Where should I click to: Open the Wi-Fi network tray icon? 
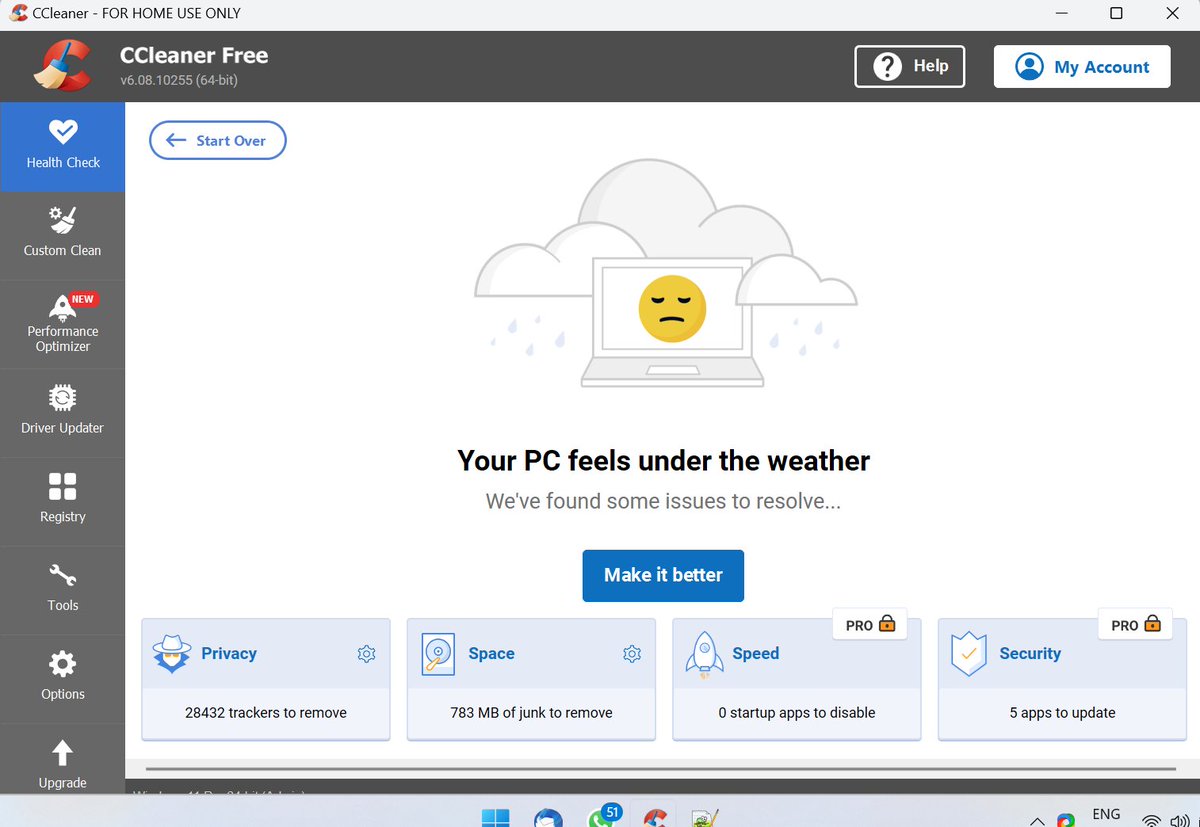point(1152,820)
